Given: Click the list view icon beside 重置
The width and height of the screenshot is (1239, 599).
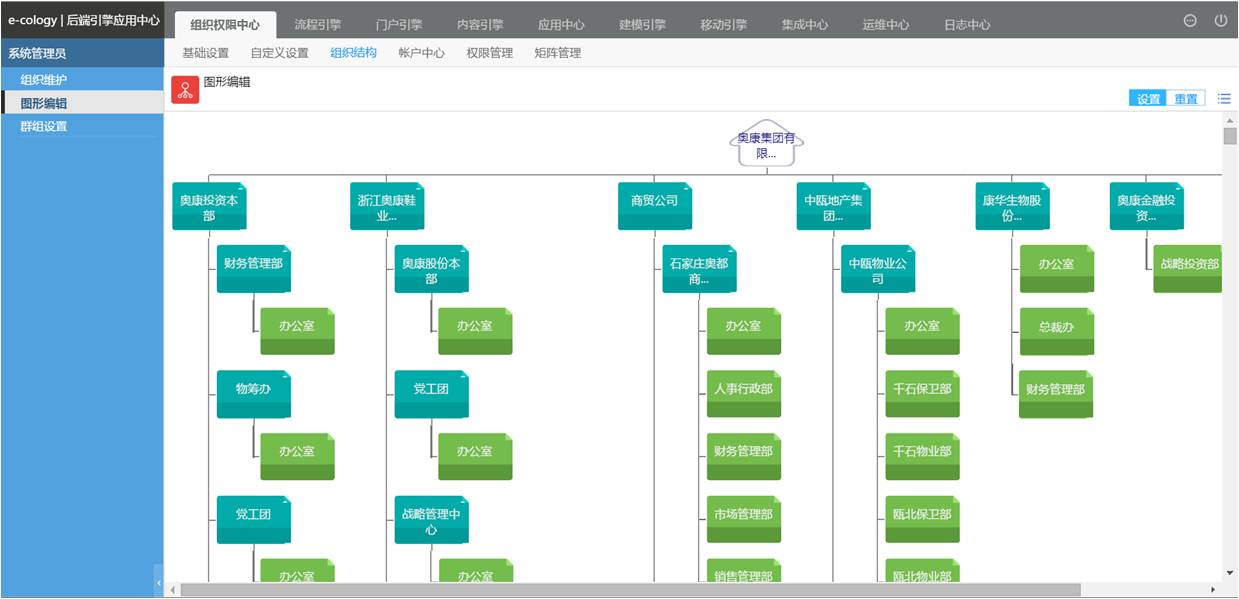Looking at the screenshot, I should tap(1224, 98).
